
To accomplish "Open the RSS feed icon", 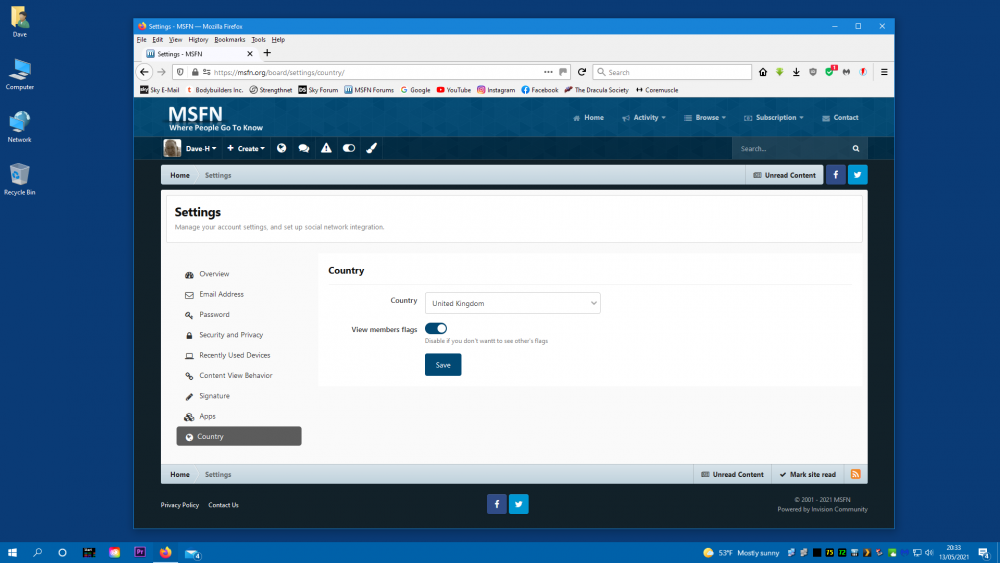I will (x=855, y=474).
